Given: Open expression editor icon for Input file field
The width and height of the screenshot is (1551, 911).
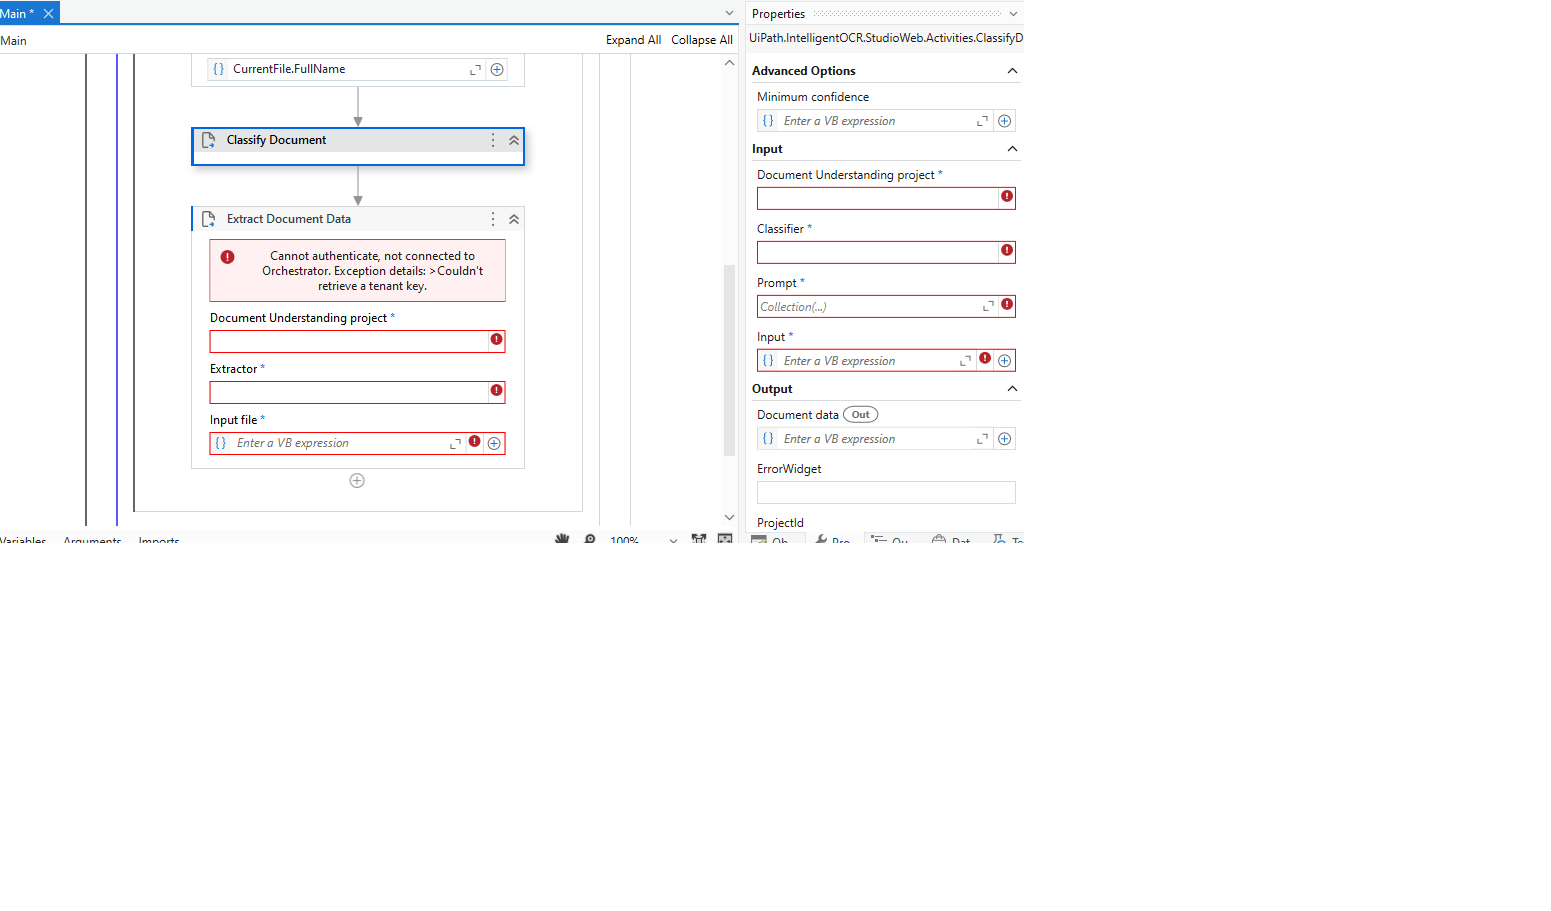Looking at the screenshot, I should (x=457, y=442).
